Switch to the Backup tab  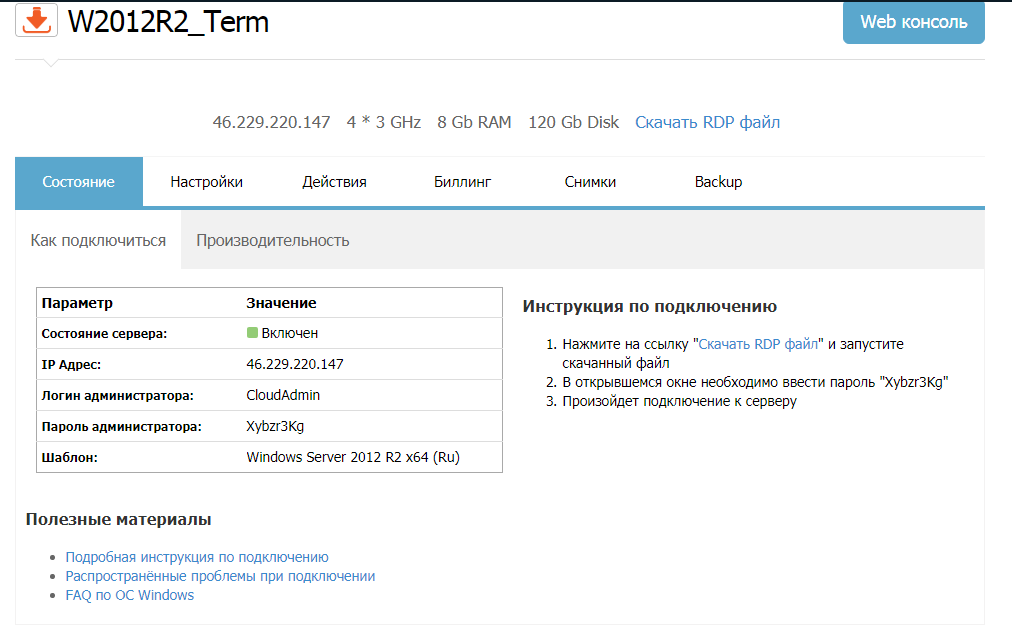point(718,182)
